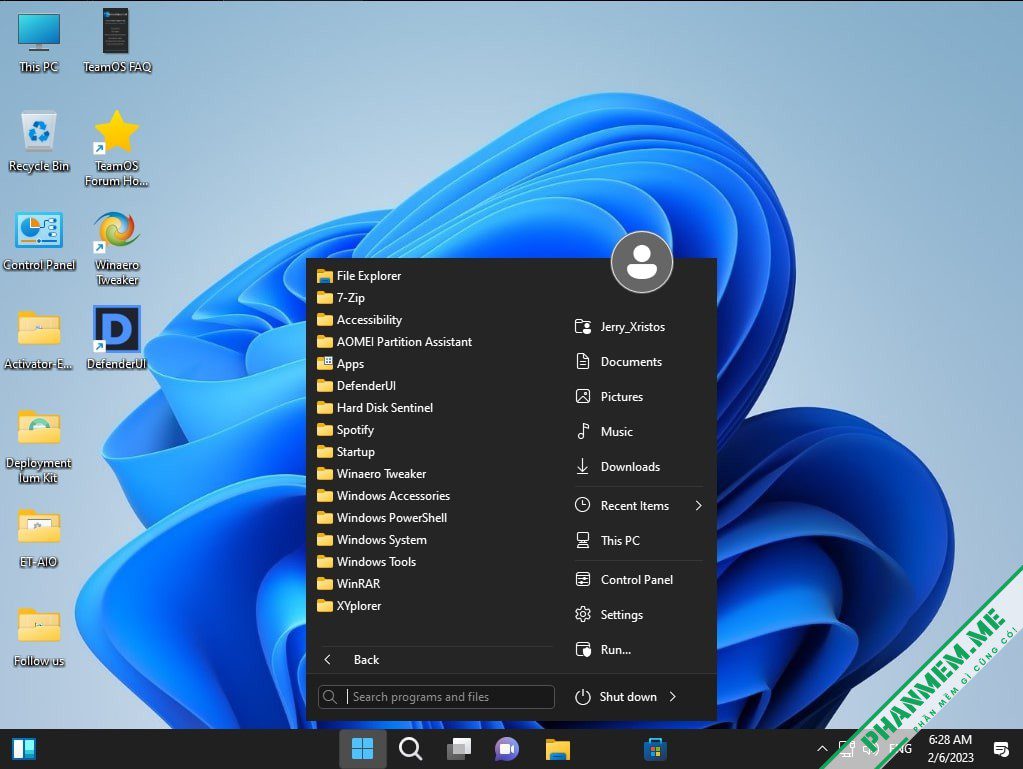Open the Follow us desktop folder

(39, 637)
